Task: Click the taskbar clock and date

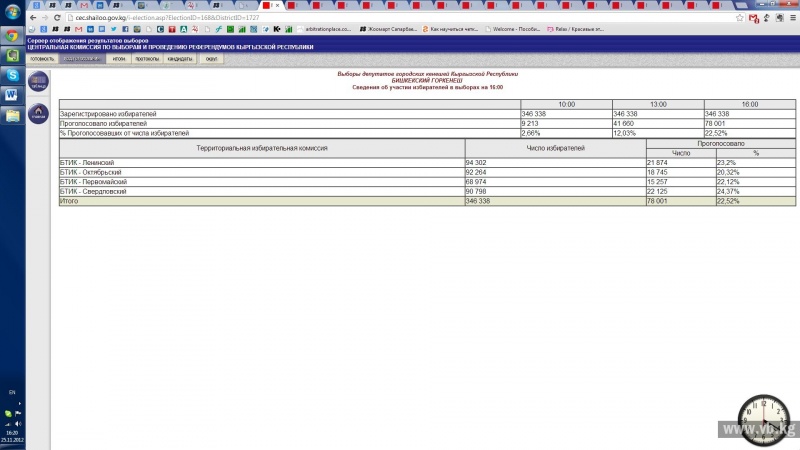Action: coord(12,436)
